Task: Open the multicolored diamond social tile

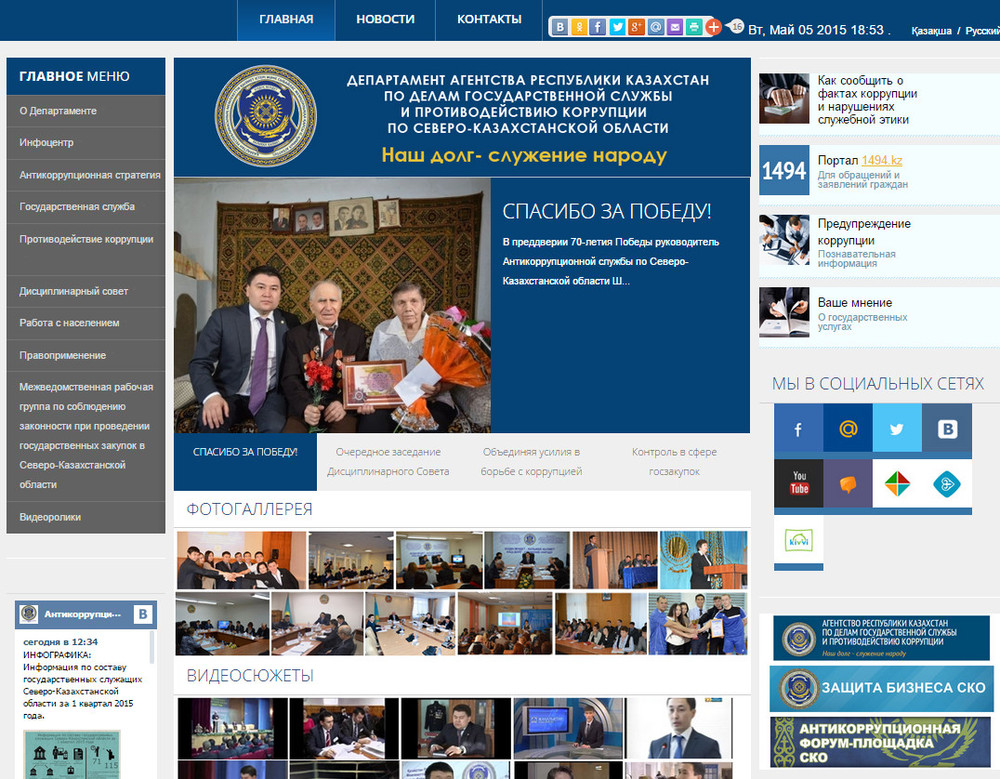Action: coord(897,484)
